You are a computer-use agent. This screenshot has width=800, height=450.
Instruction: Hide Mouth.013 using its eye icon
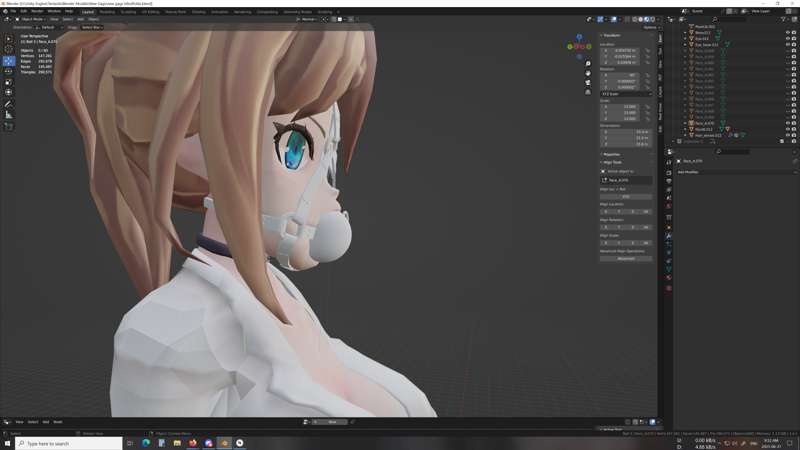click(x=787, y=130)
